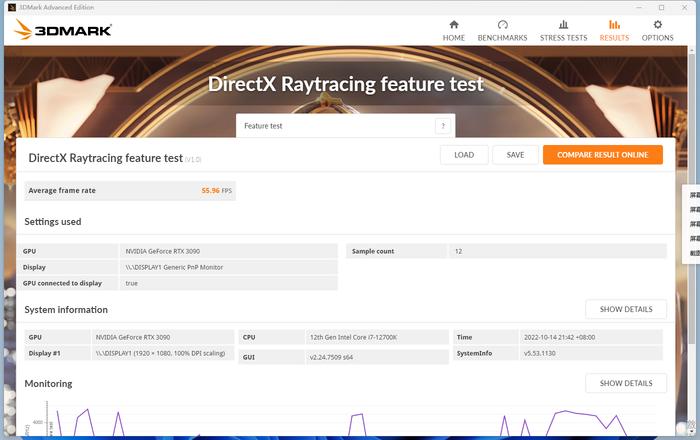The width and height of the screenshot is (700, 440).
Task: Close the 3DMark window
Action: tap(684, 6)
